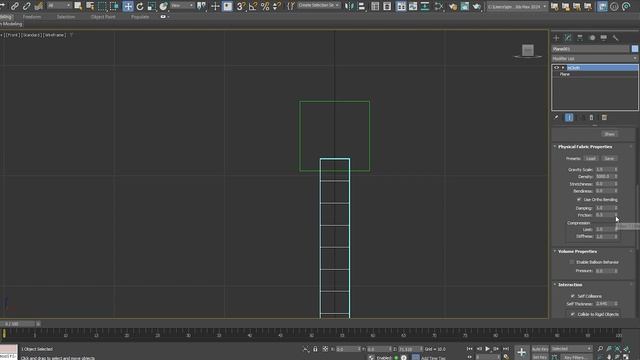Toggle Collide to Rigid Objects checkbox
This screenshot has width=640, height=360.
(x=573, y=314)
